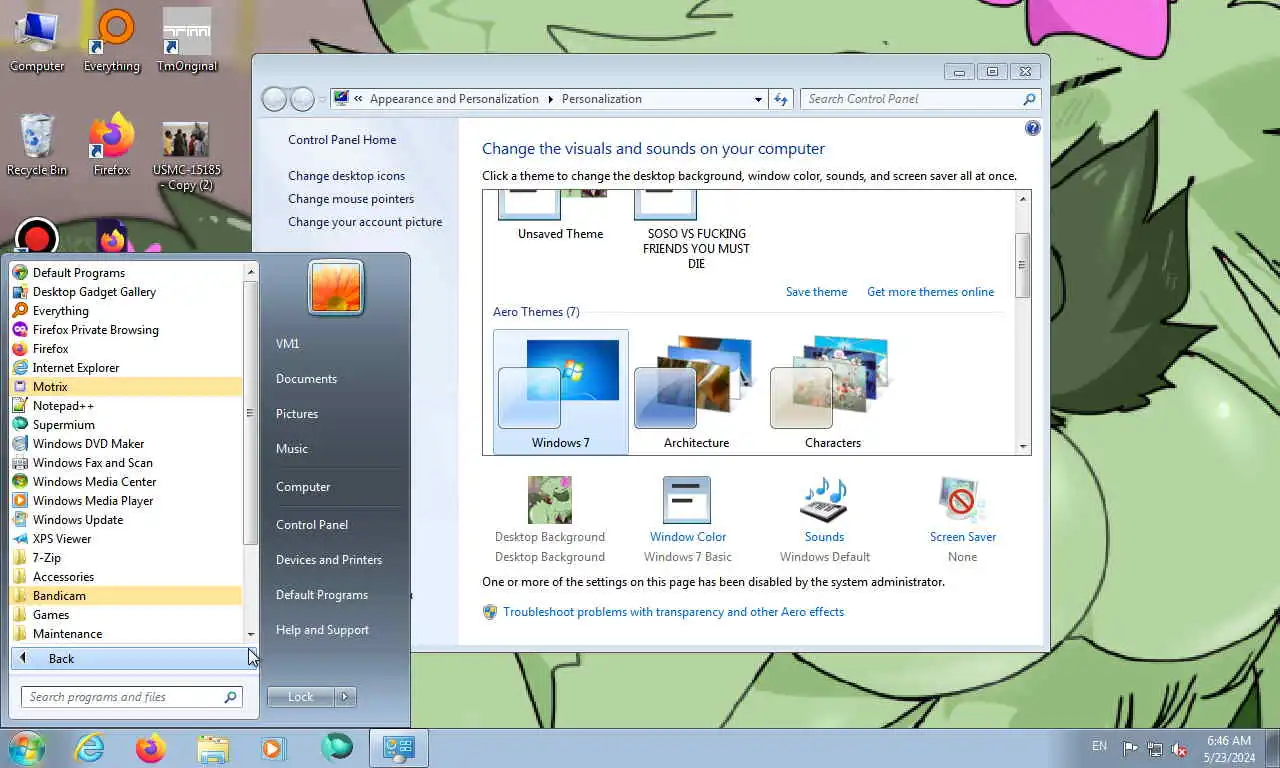Click the Lock button
The image size is (1280, 768).
(301, 697)
